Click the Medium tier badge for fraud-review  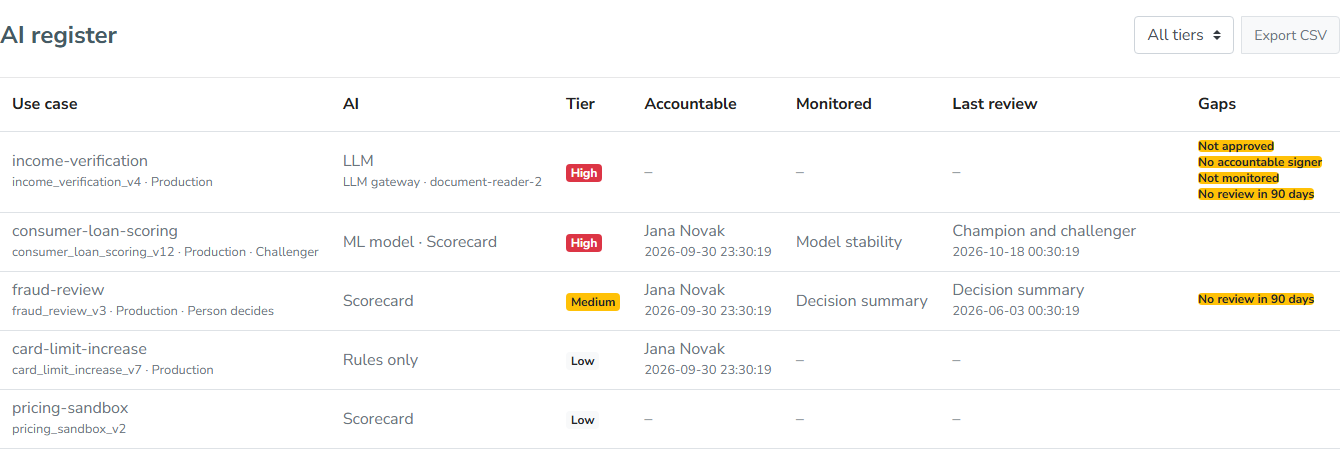[x=593, y=302]
